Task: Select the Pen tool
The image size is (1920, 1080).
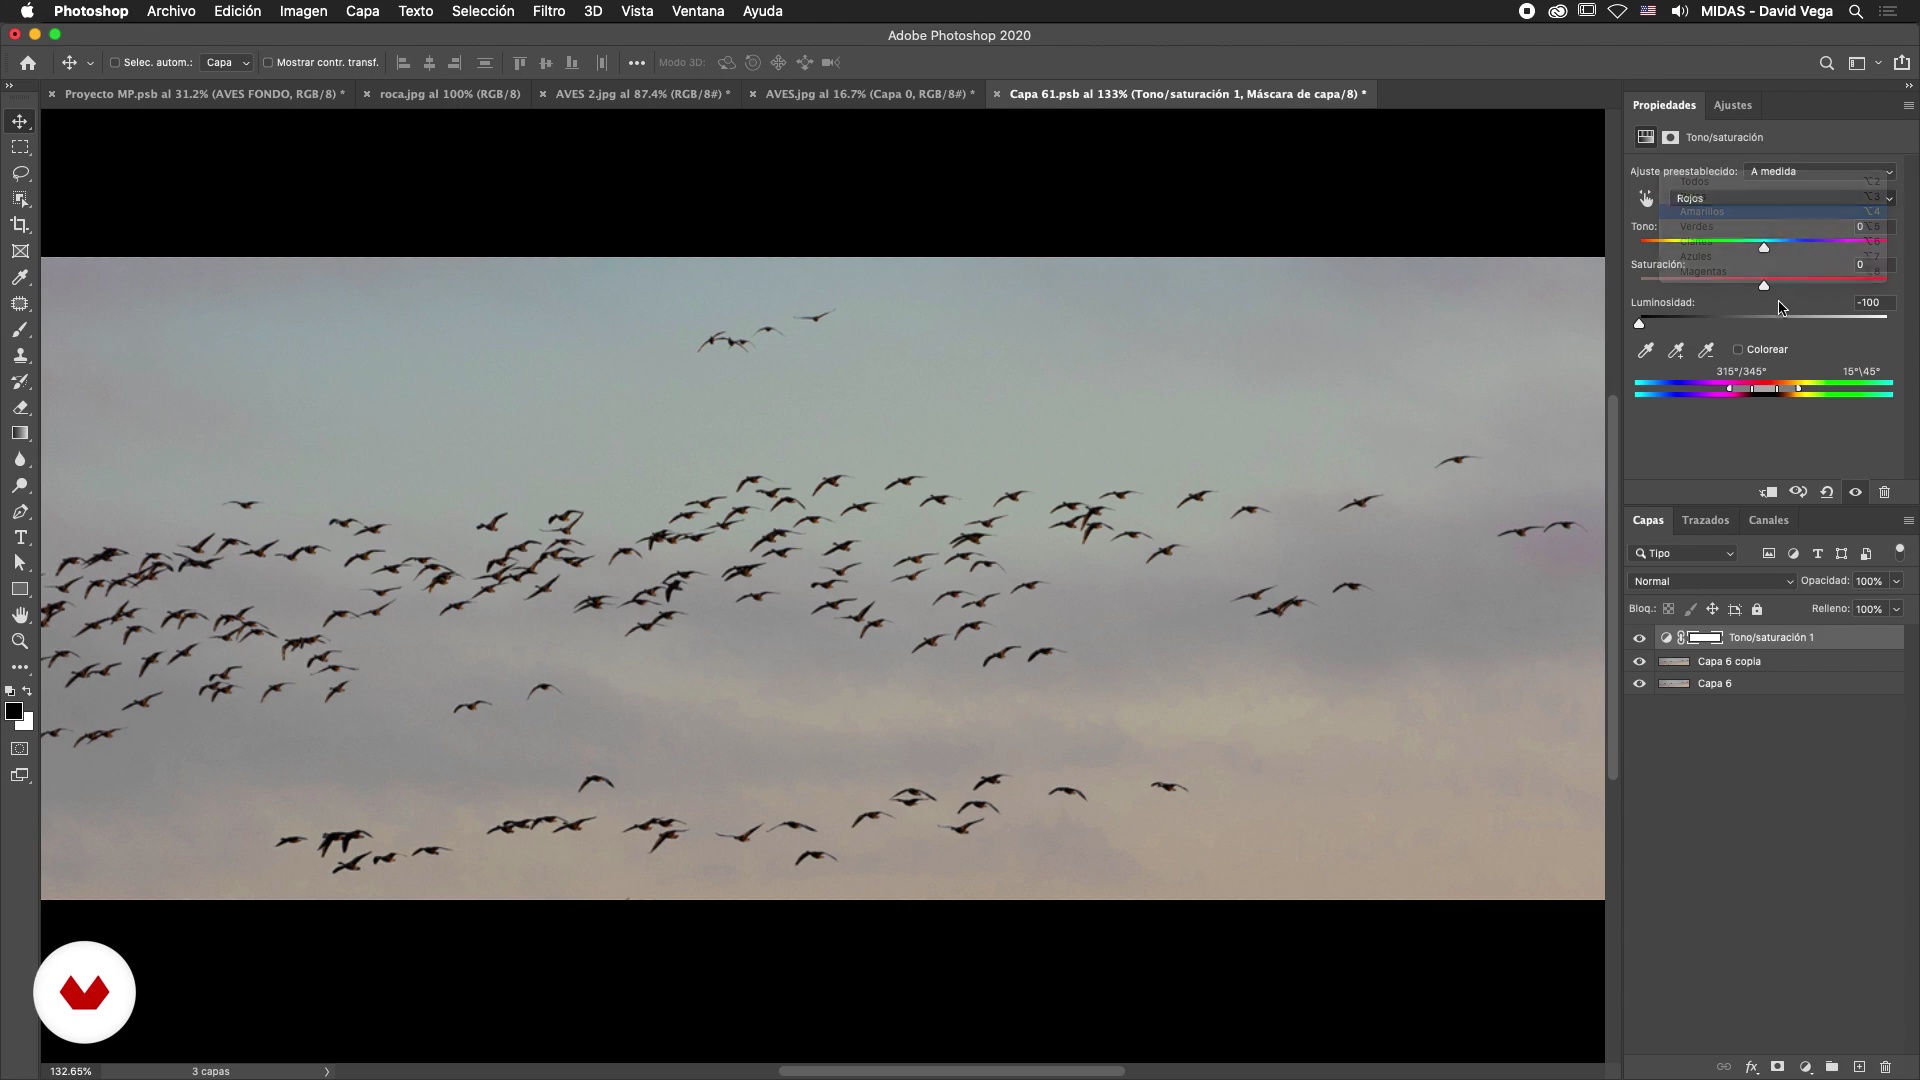Action: [x=20, y=512]
